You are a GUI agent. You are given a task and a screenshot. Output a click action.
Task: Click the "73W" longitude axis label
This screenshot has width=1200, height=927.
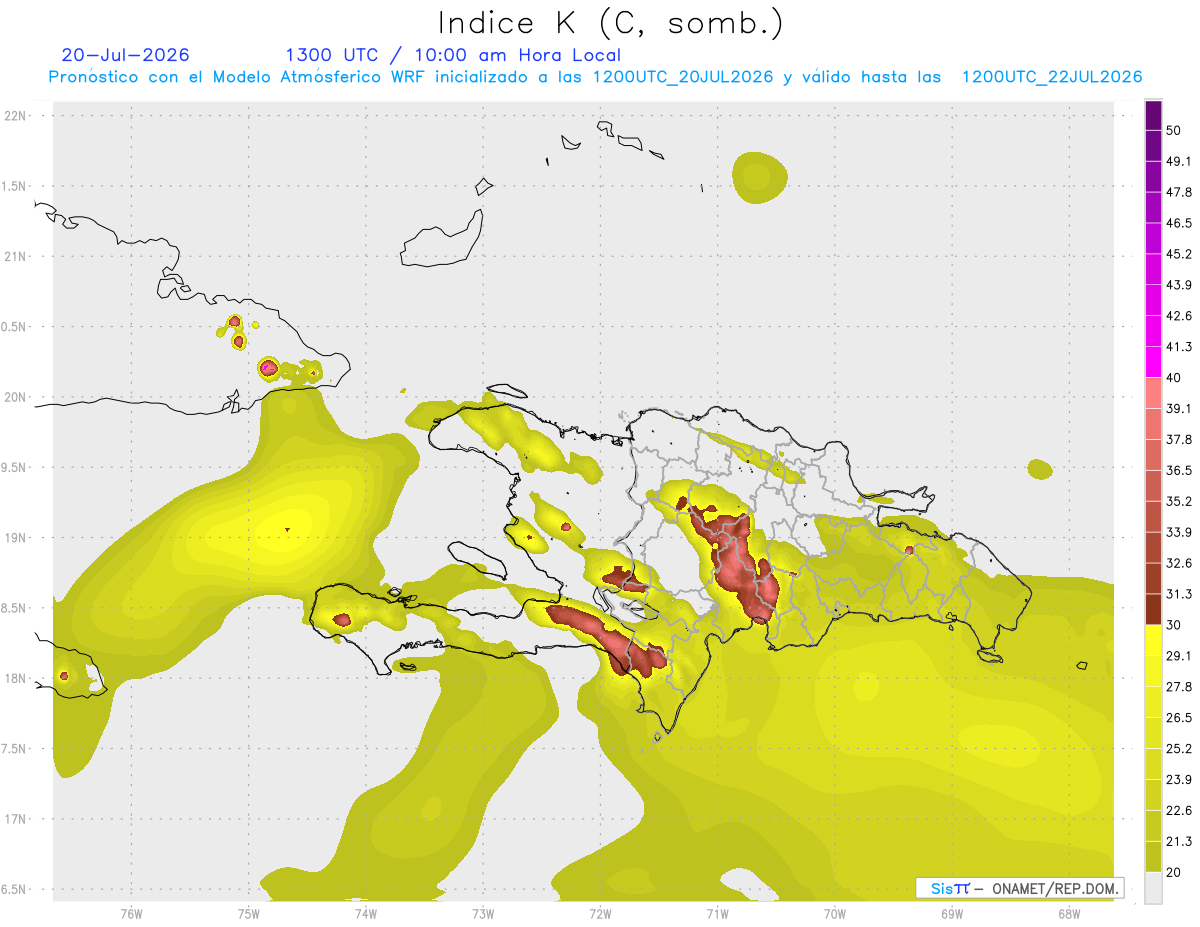pos(483,913)
